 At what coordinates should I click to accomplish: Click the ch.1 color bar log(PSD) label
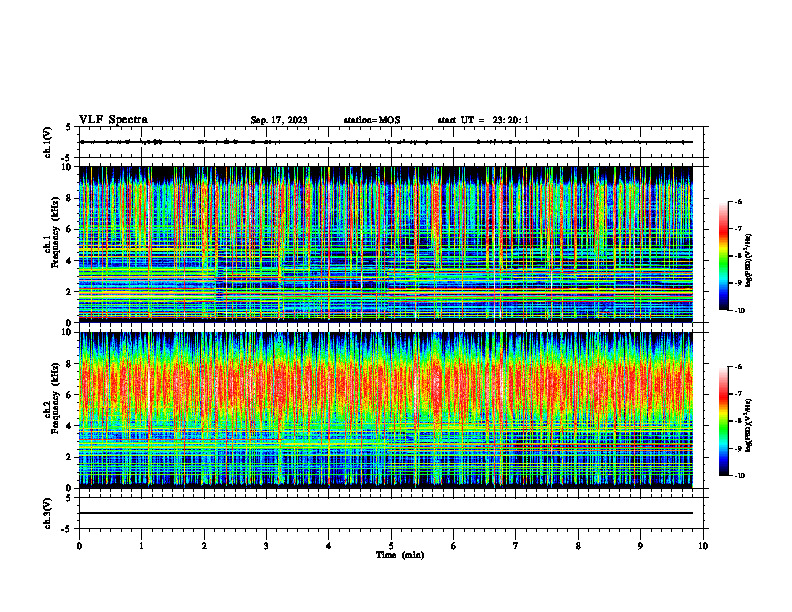coord(749,261)
